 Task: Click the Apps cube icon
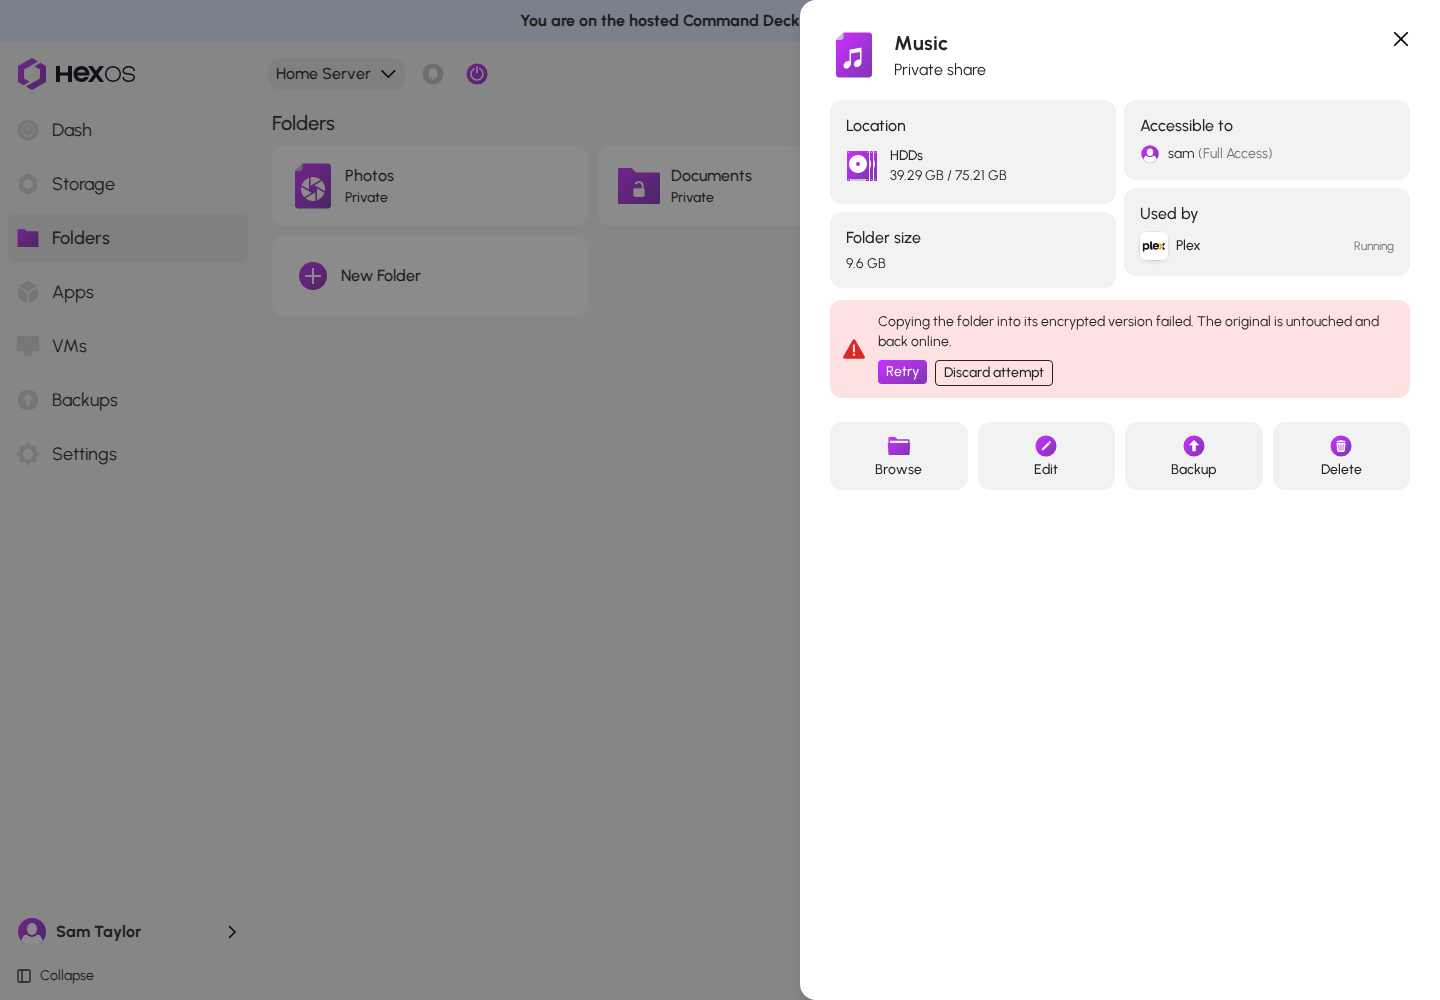pos(28,292)
